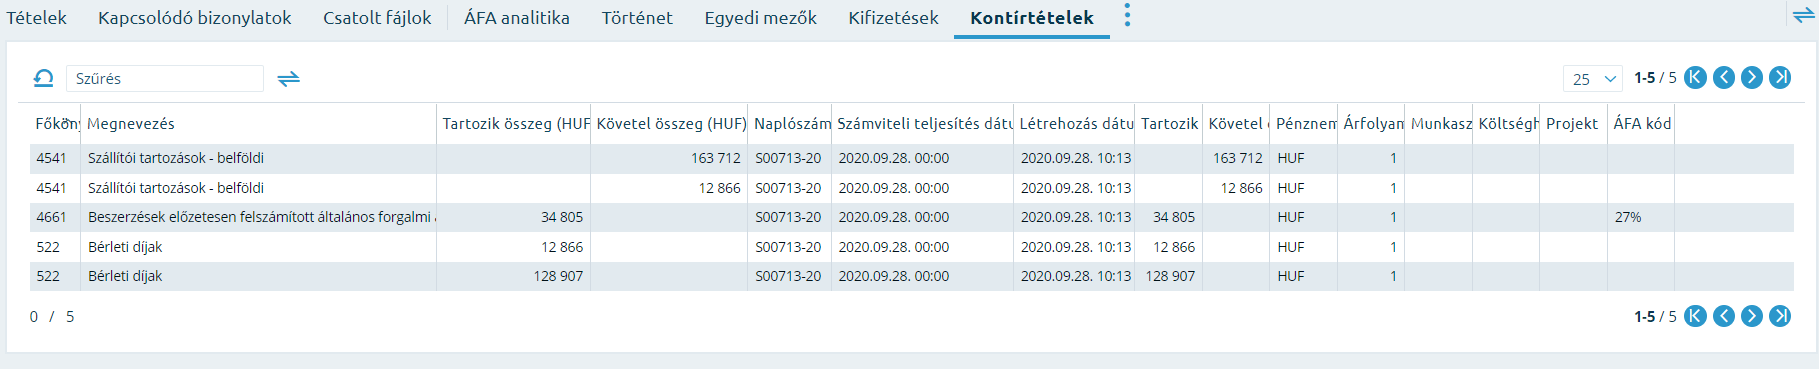Go to previous page in top pager
The height and width of the screenshot is (369, 1819).
tap(1723, 77)
